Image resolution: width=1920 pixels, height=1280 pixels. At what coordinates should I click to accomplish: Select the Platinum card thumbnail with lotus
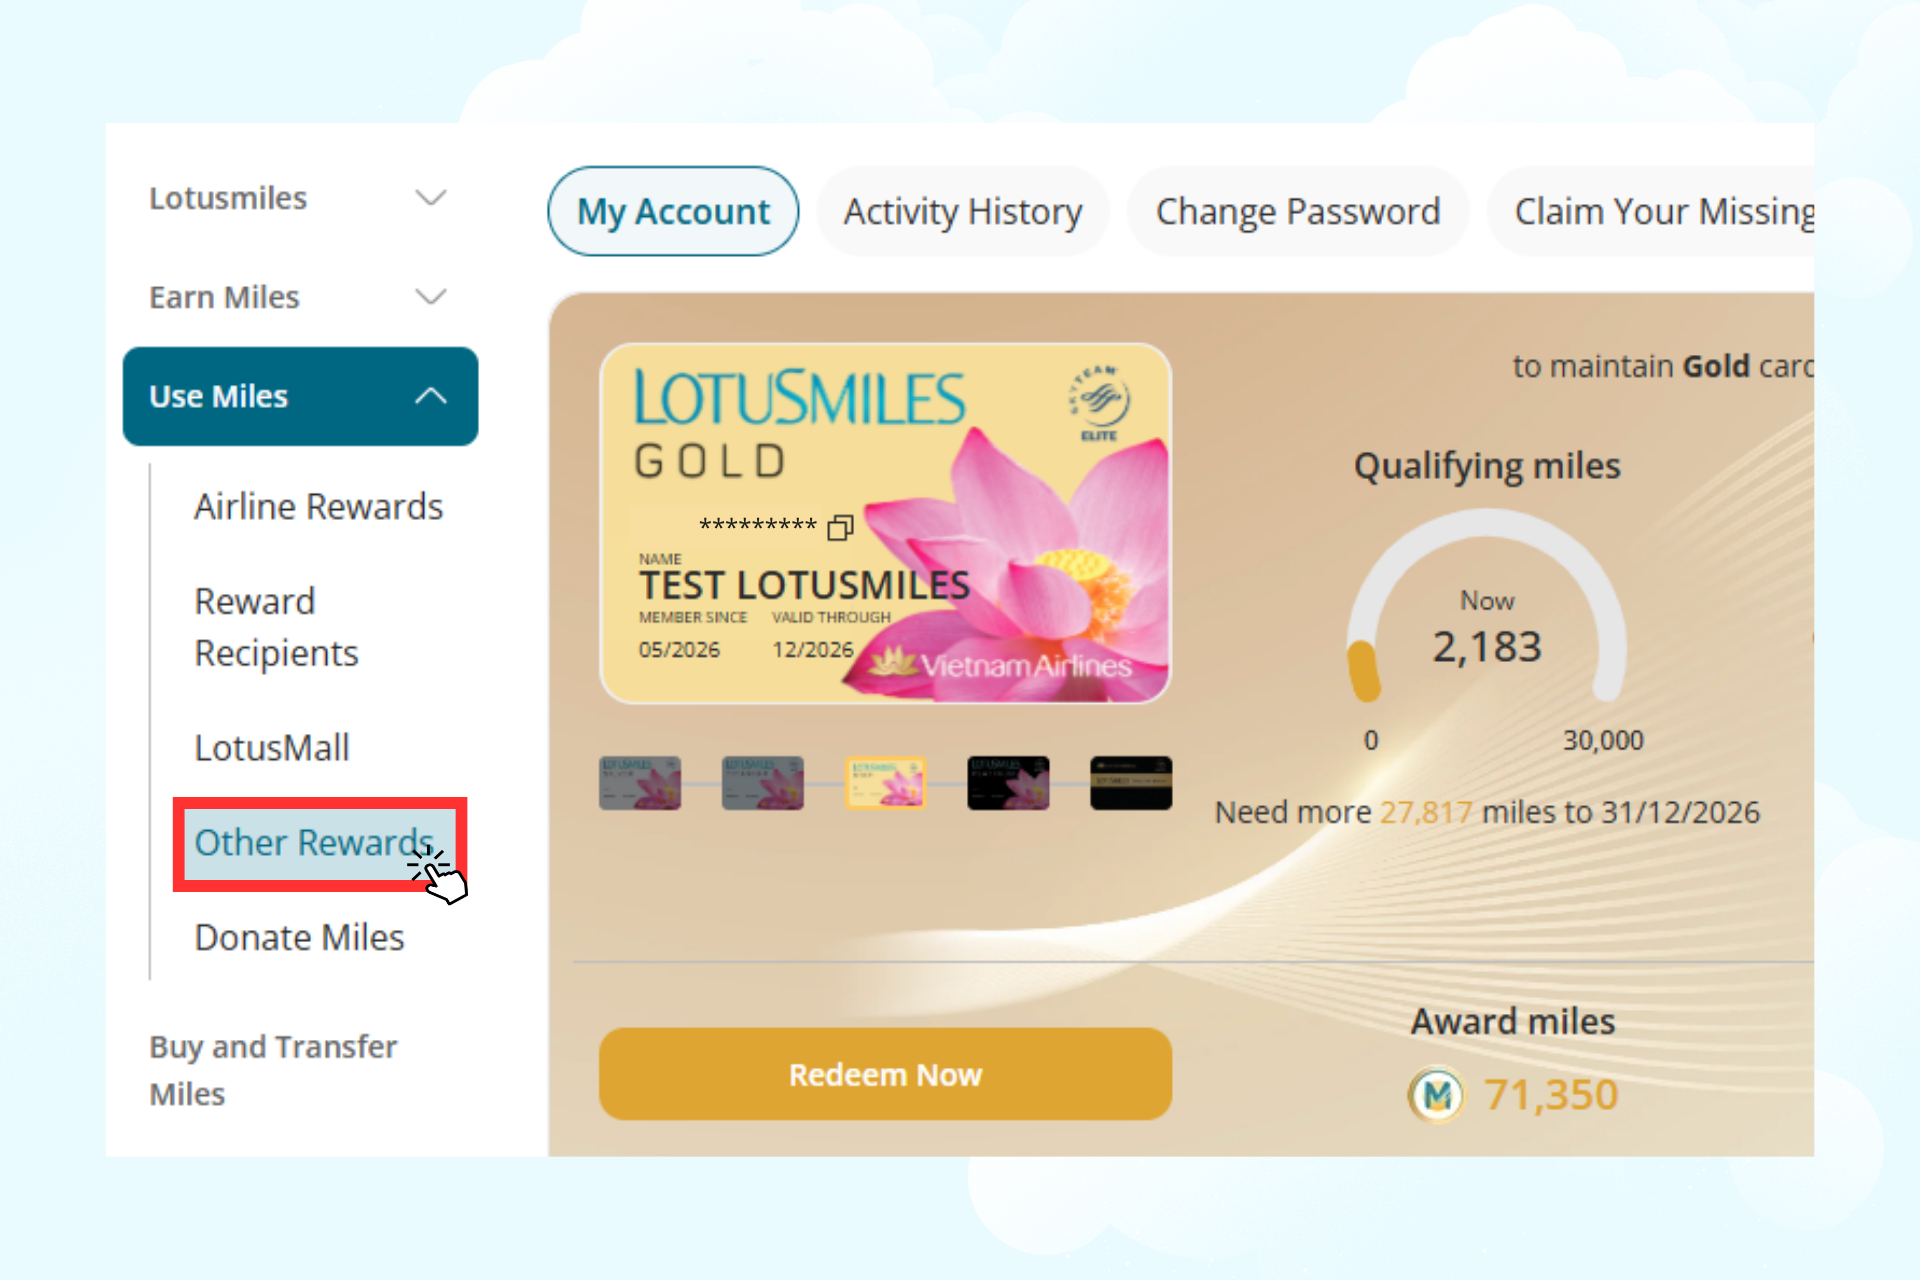tap(1008, 782)
